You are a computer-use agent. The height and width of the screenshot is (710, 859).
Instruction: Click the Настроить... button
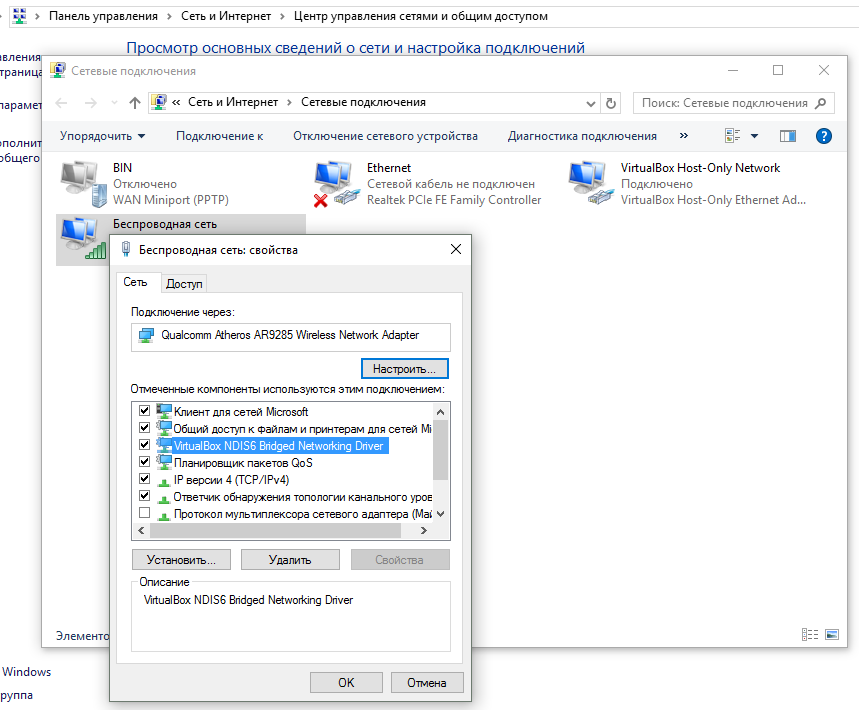click(404, 369)
